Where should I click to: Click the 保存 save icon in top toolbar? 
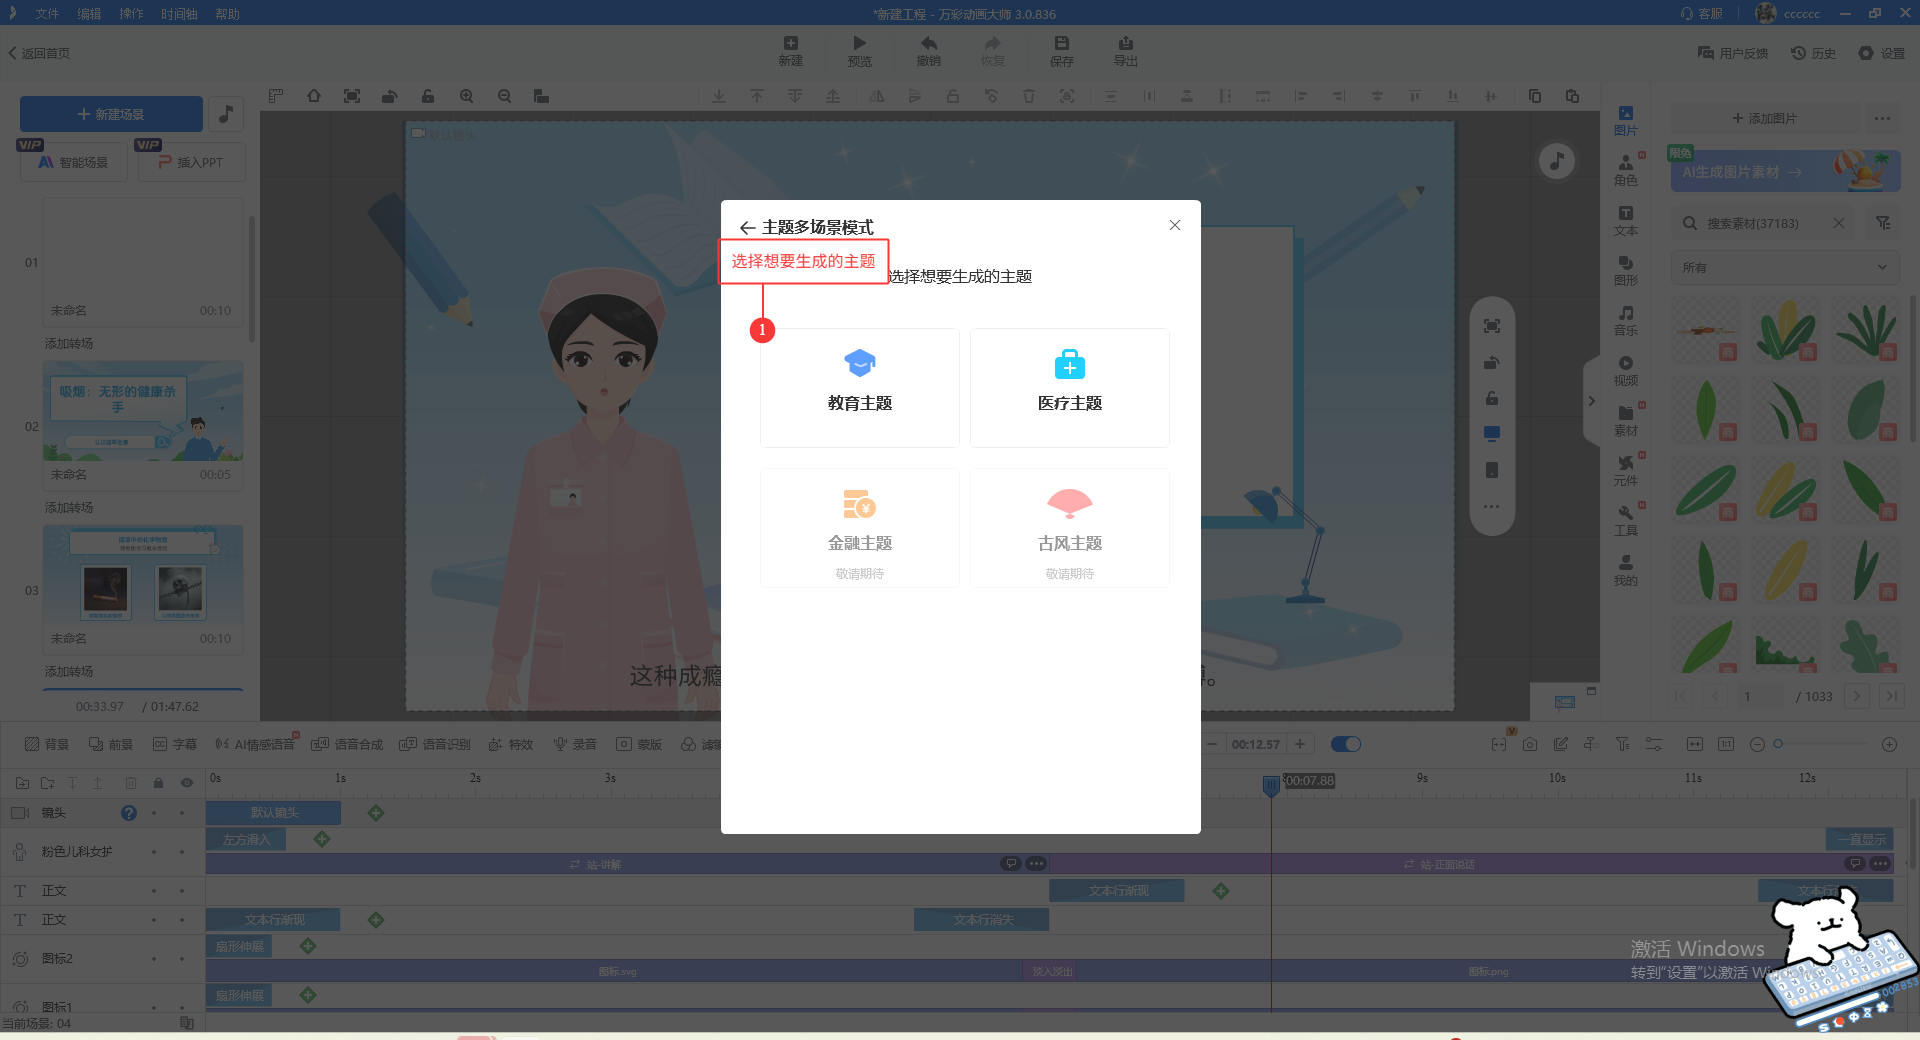coord(1061,43)
